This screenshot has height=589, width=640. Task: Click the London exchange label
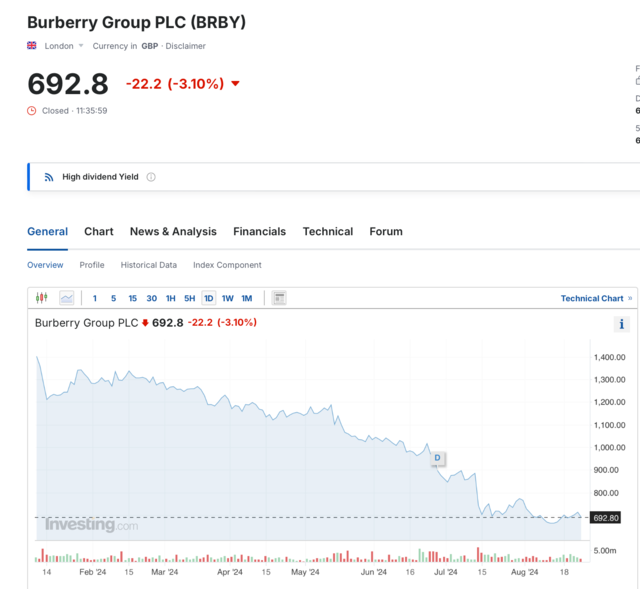[x=59, y=46]
